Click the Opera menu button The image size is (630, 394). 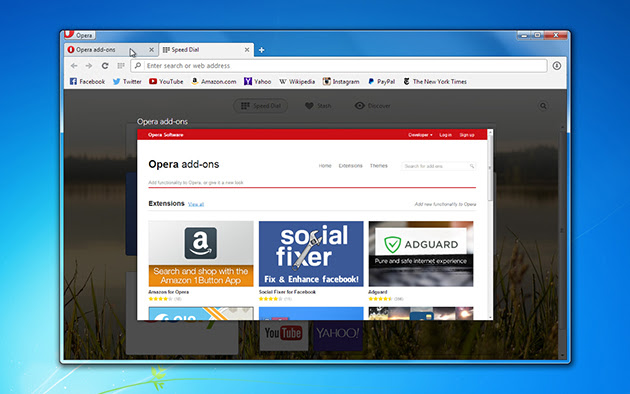point(80,35)
